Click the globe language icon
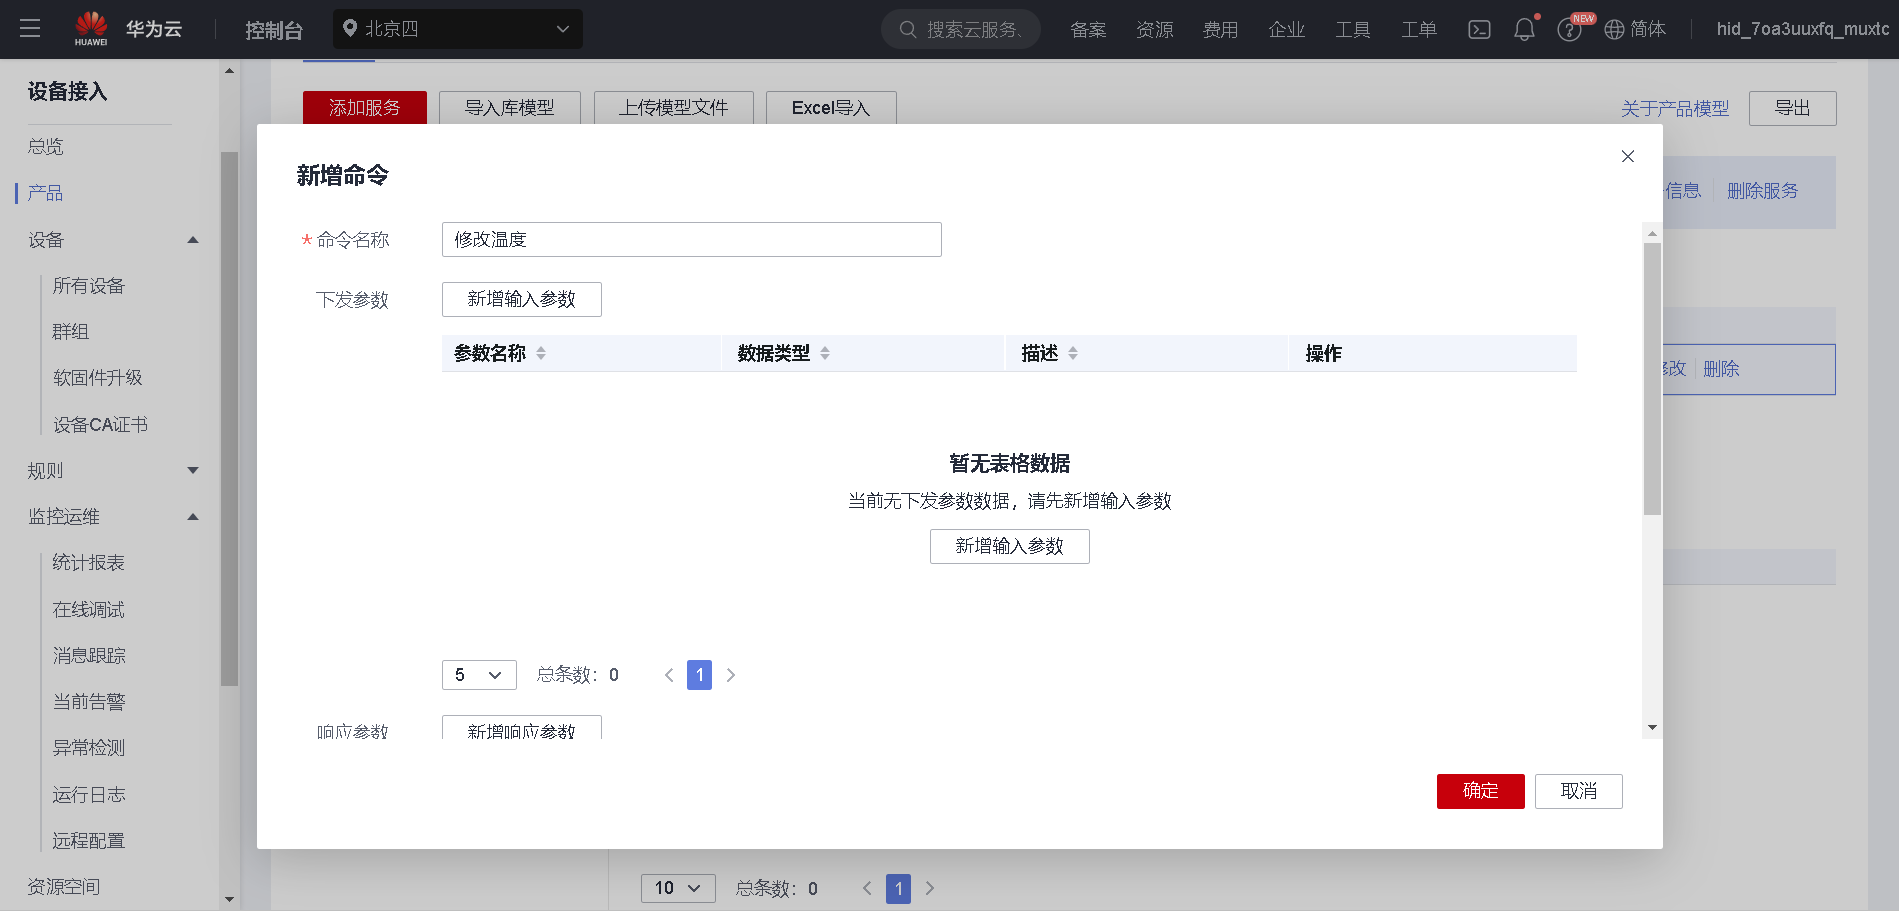The image size is (1899, 911). tap(1614, 30)
